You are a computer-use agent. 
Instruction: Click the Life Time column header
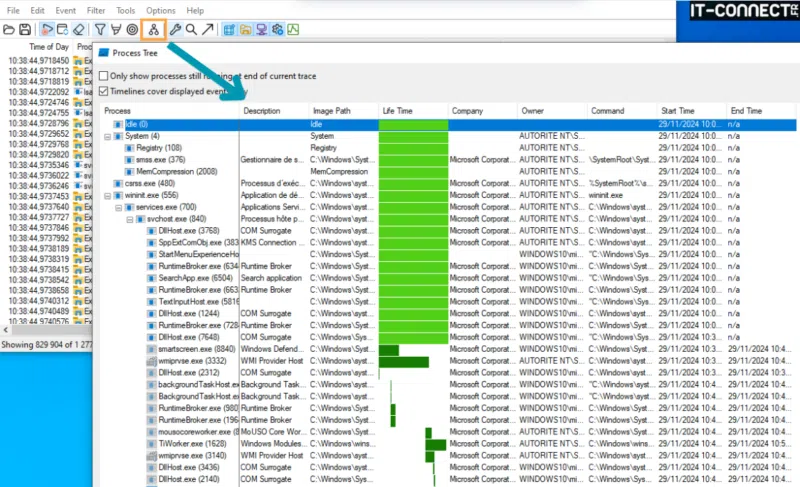[x=413, y=111]
